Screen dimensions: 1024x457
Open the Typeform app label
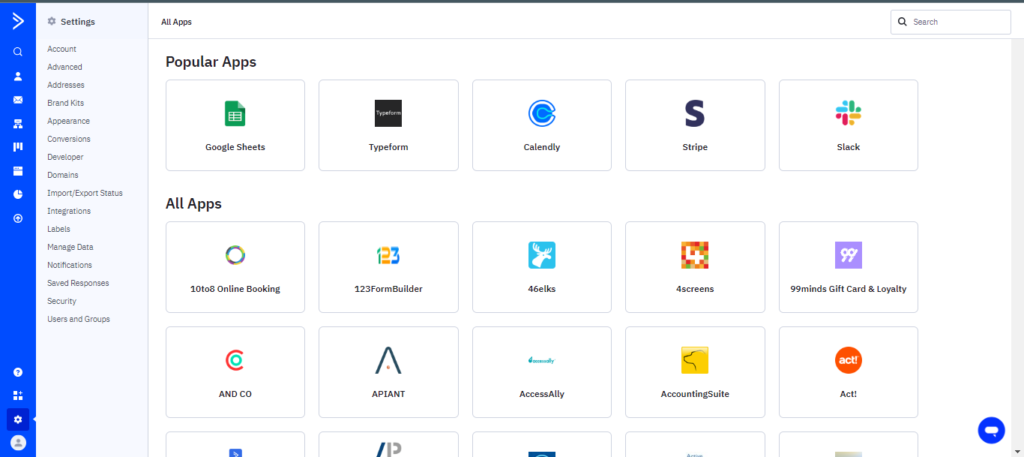tap(388, 148)
